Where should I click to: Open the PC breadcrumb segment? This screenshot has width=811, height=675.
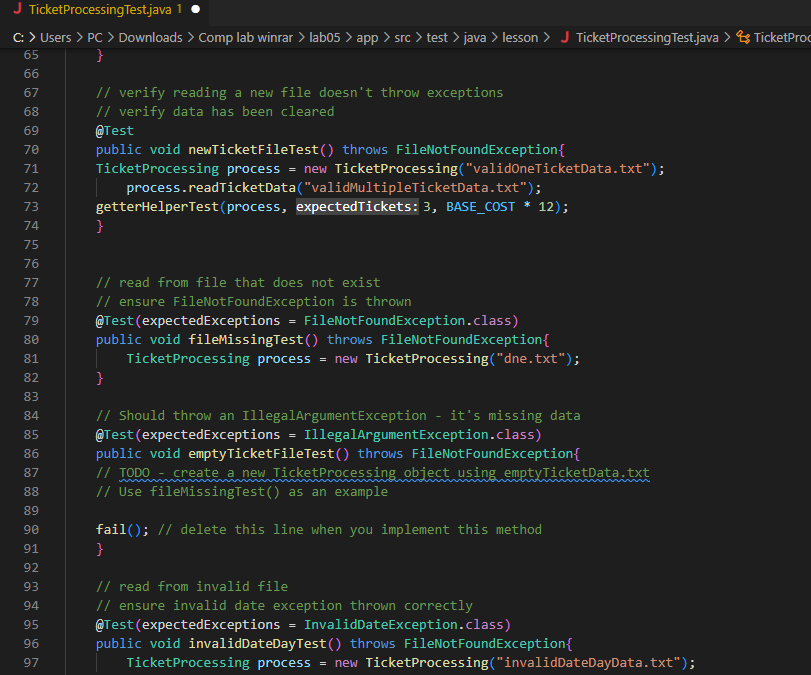95,38
